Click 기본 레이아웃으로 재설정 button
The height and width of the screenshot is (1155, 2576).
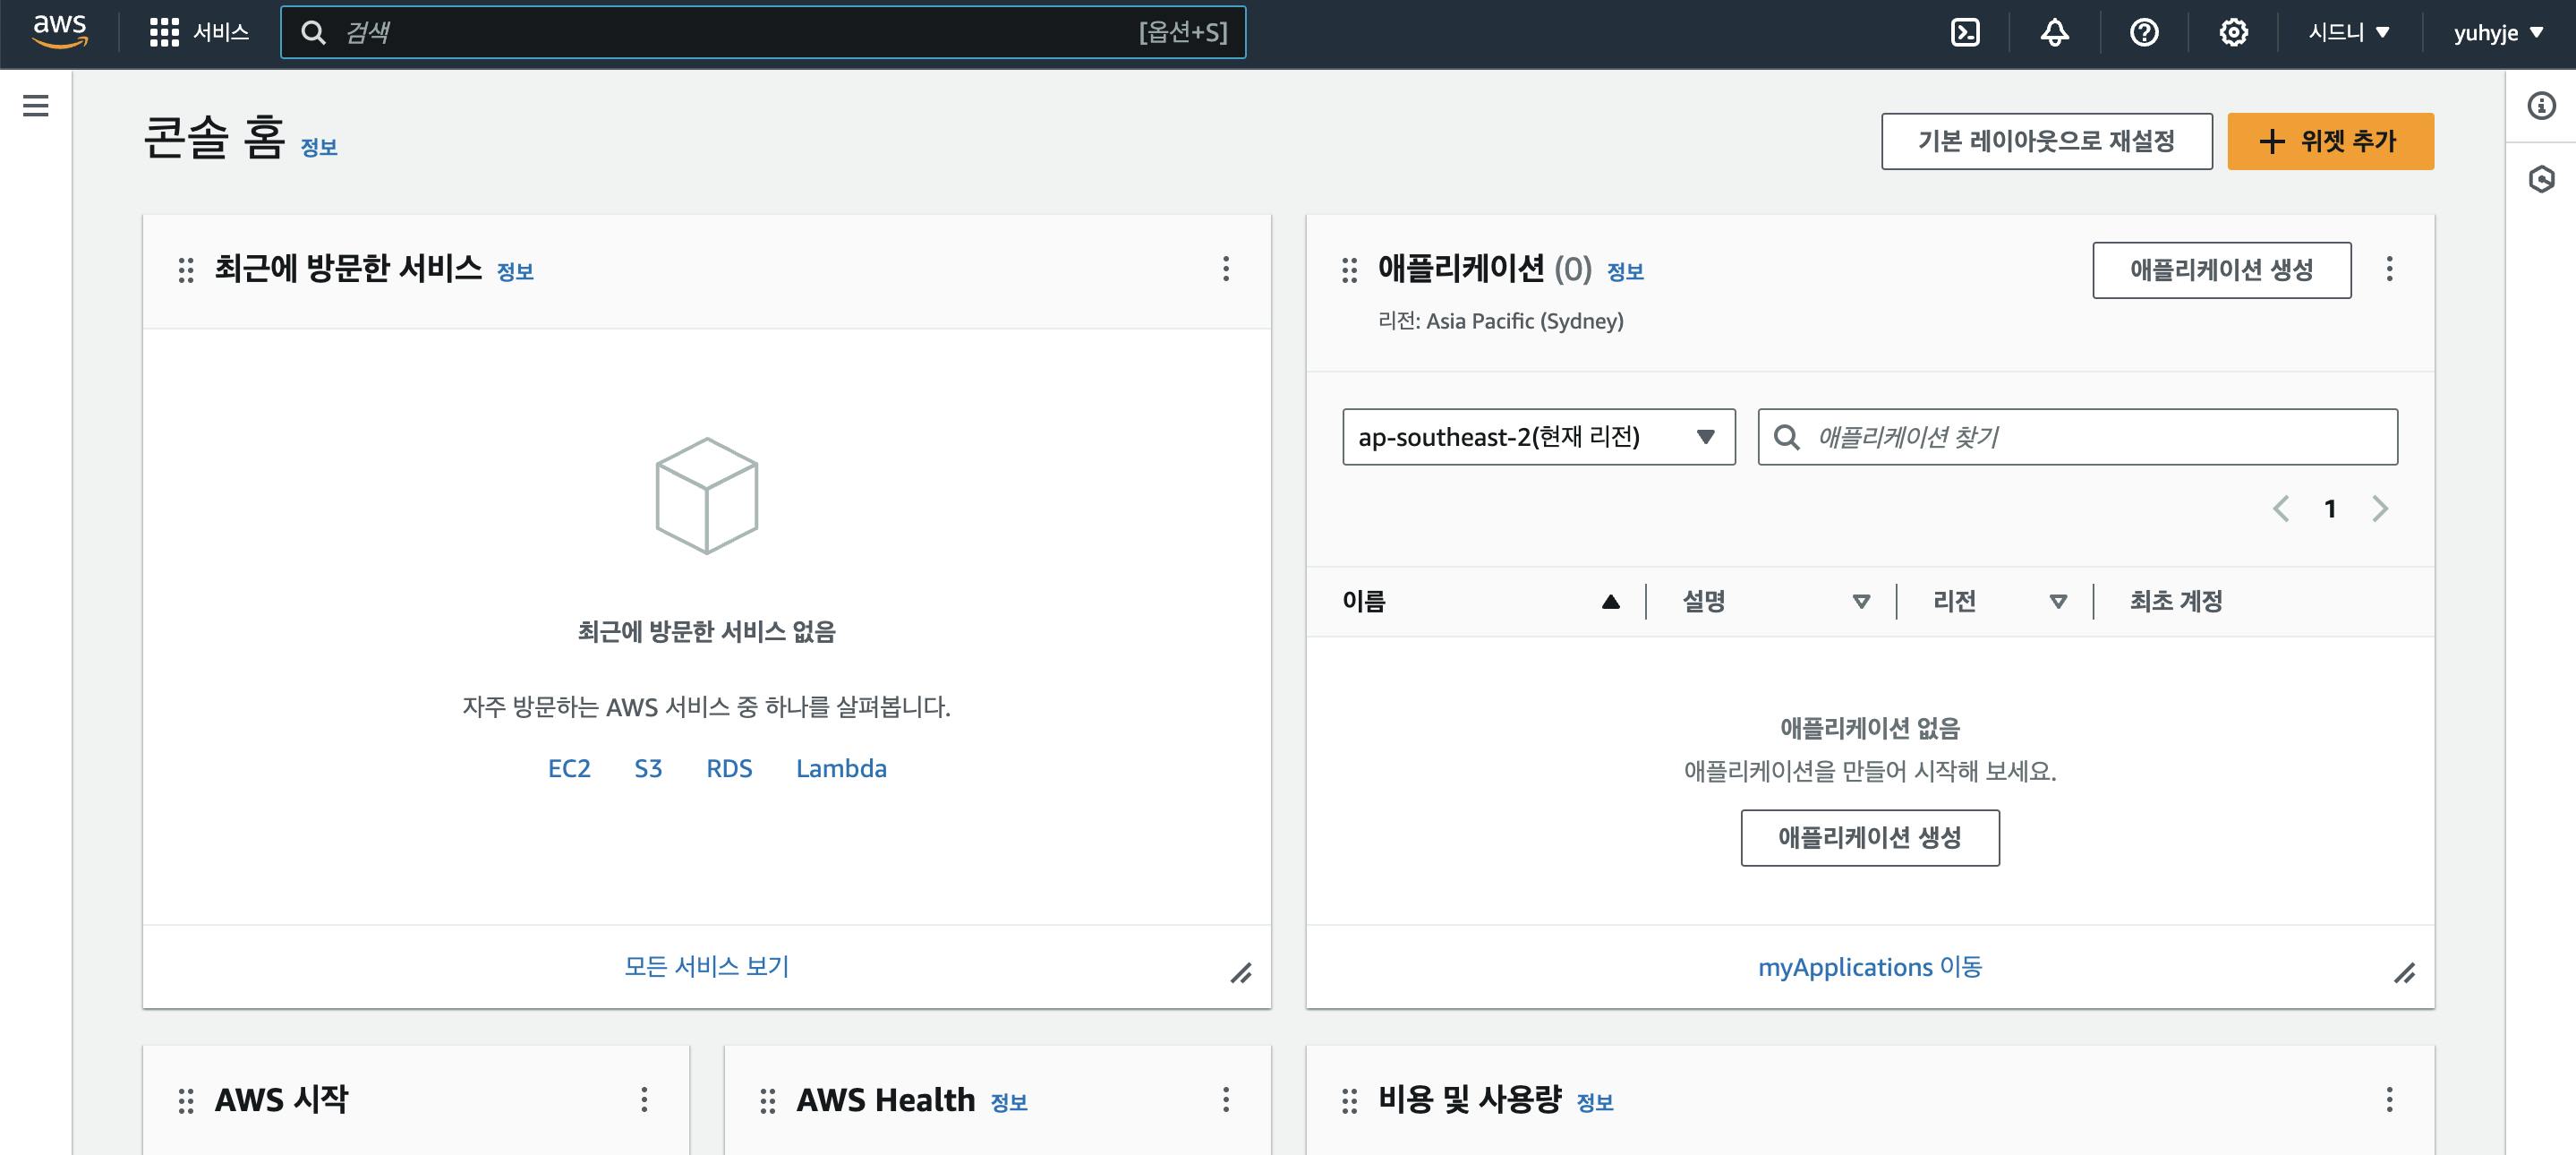[2046, 141]
